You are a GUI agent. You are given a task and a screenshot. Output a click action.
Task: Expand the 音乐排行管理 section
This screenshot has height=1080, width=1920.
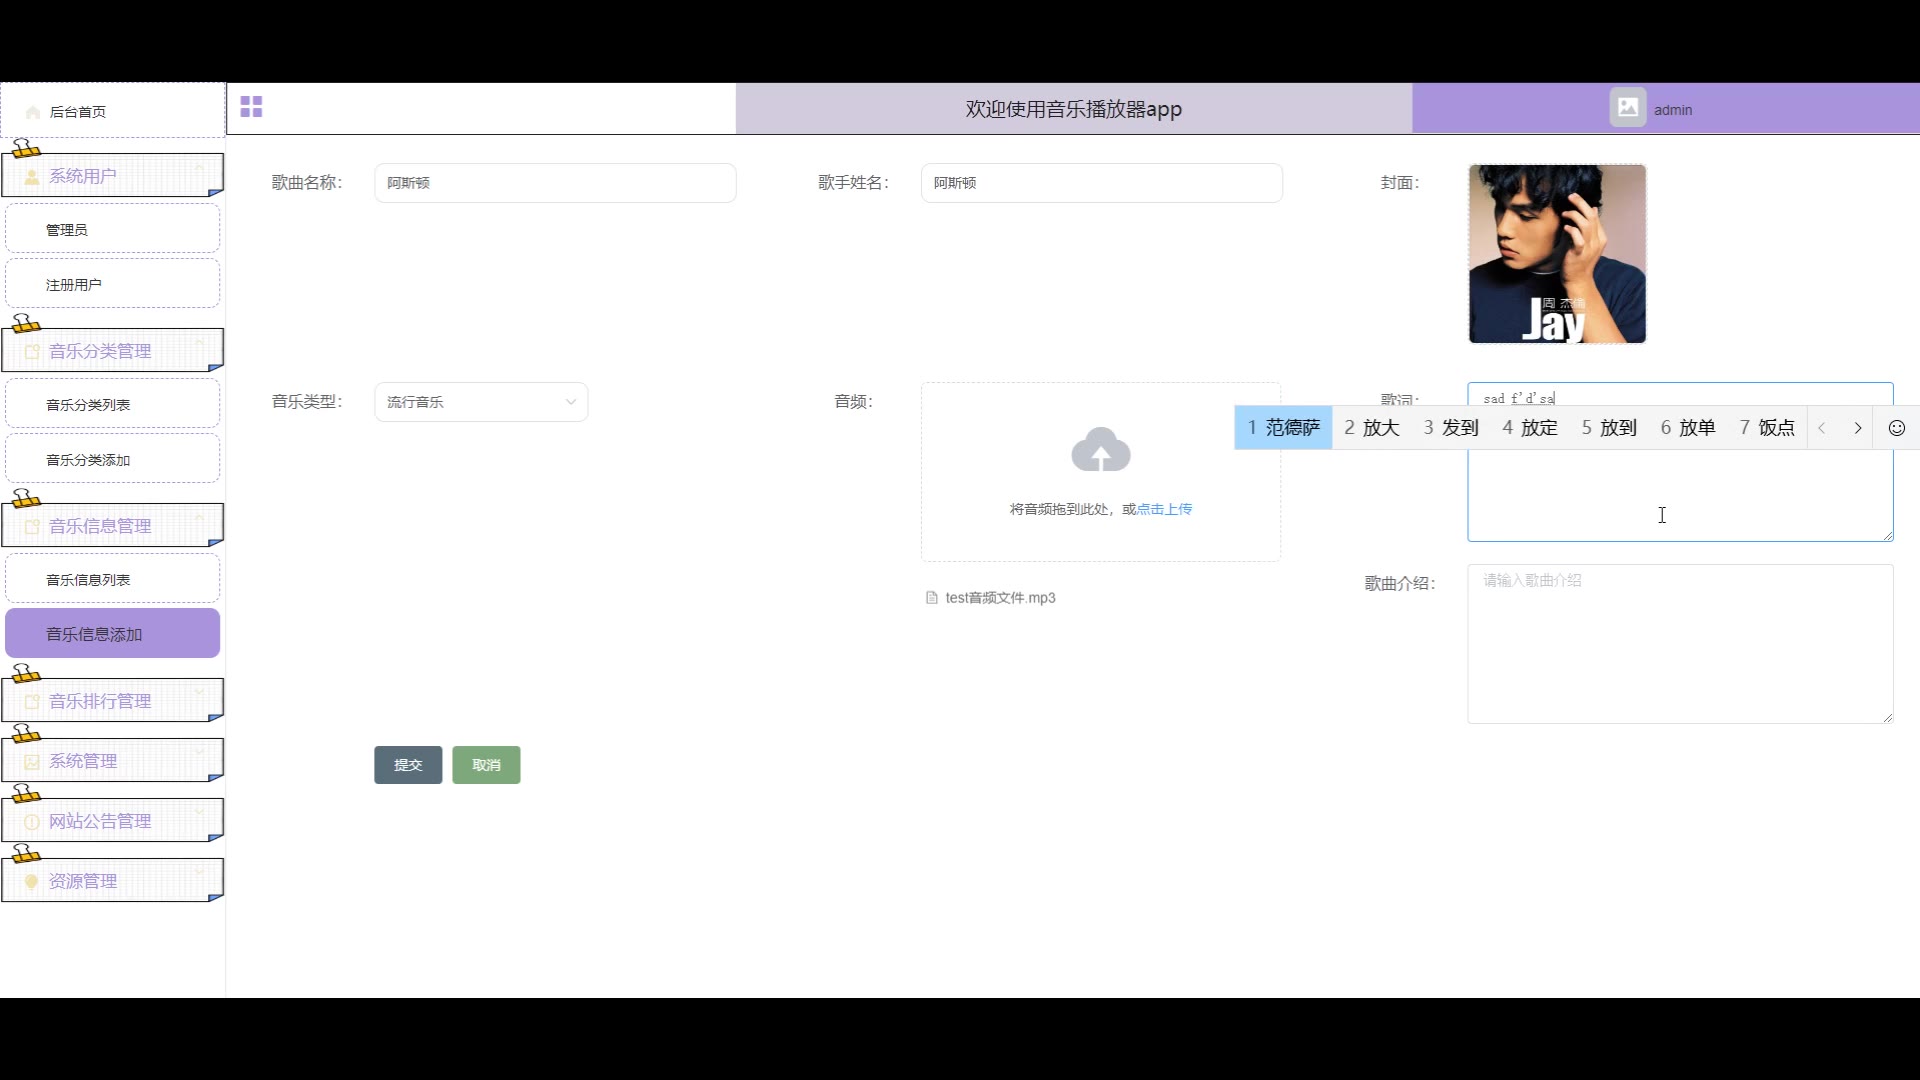[112, 701]
